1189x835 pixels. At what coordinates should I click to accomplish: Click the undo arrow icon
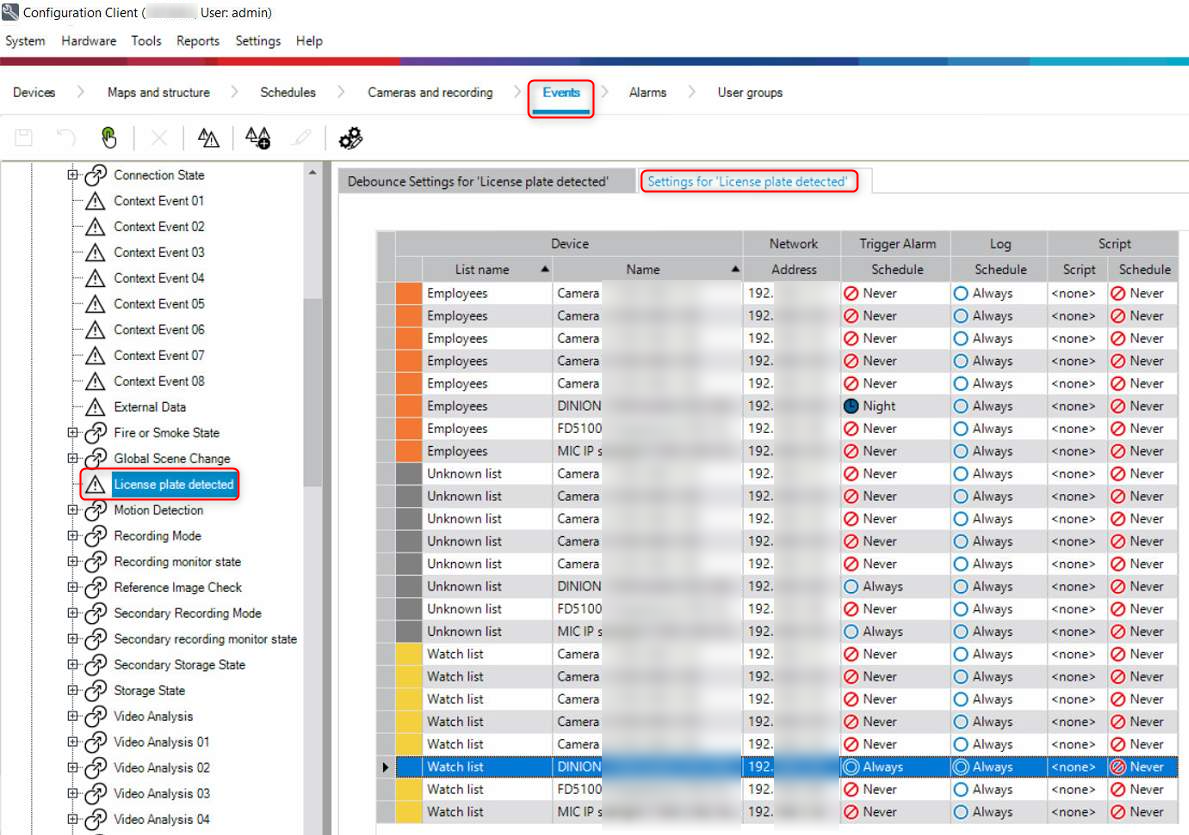pos(66,138)
